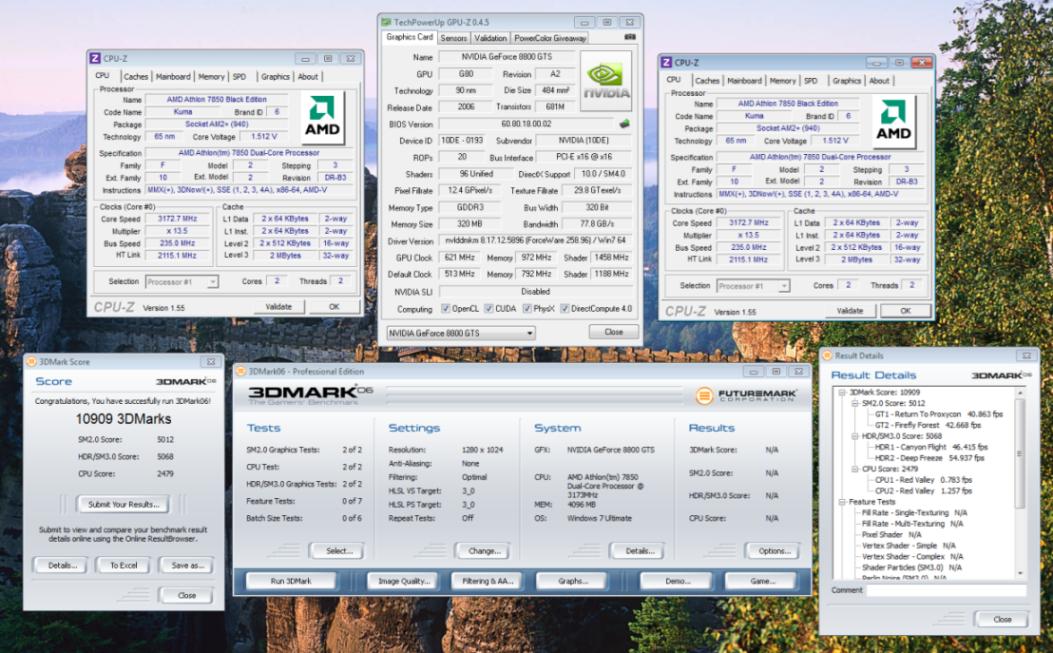1053x653 pixels.
Task: Select GT1 - Return To Proxycon result row
Action: 938,415
